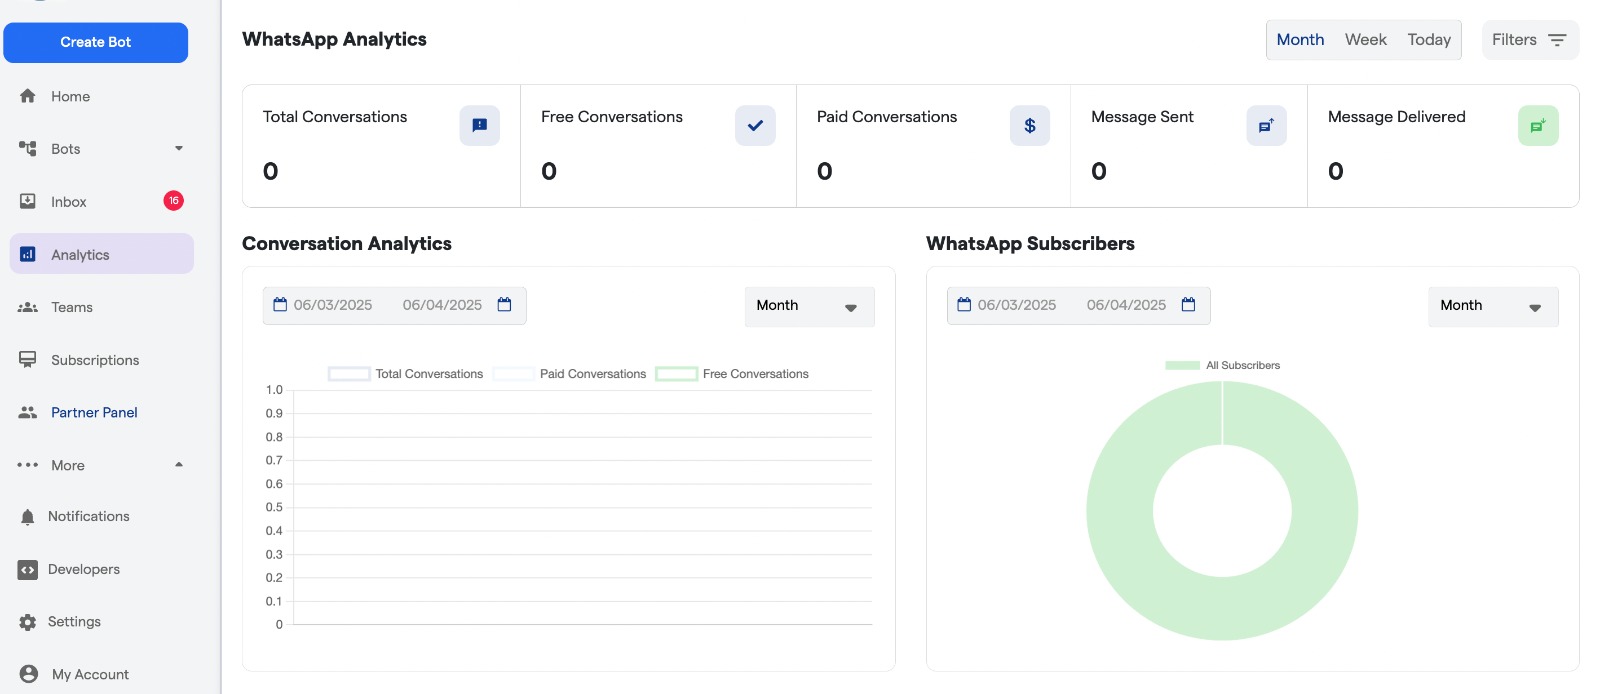Click the Create Bot button
The image size is (1600, 694).
click(x=96, y=42)
